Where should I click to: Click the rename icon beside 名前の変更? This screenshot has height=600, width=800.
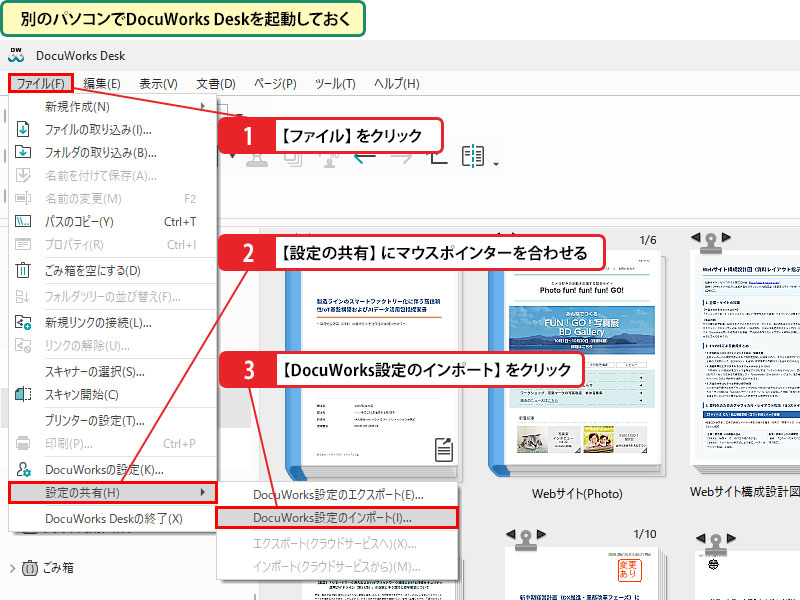pos(23,198)
